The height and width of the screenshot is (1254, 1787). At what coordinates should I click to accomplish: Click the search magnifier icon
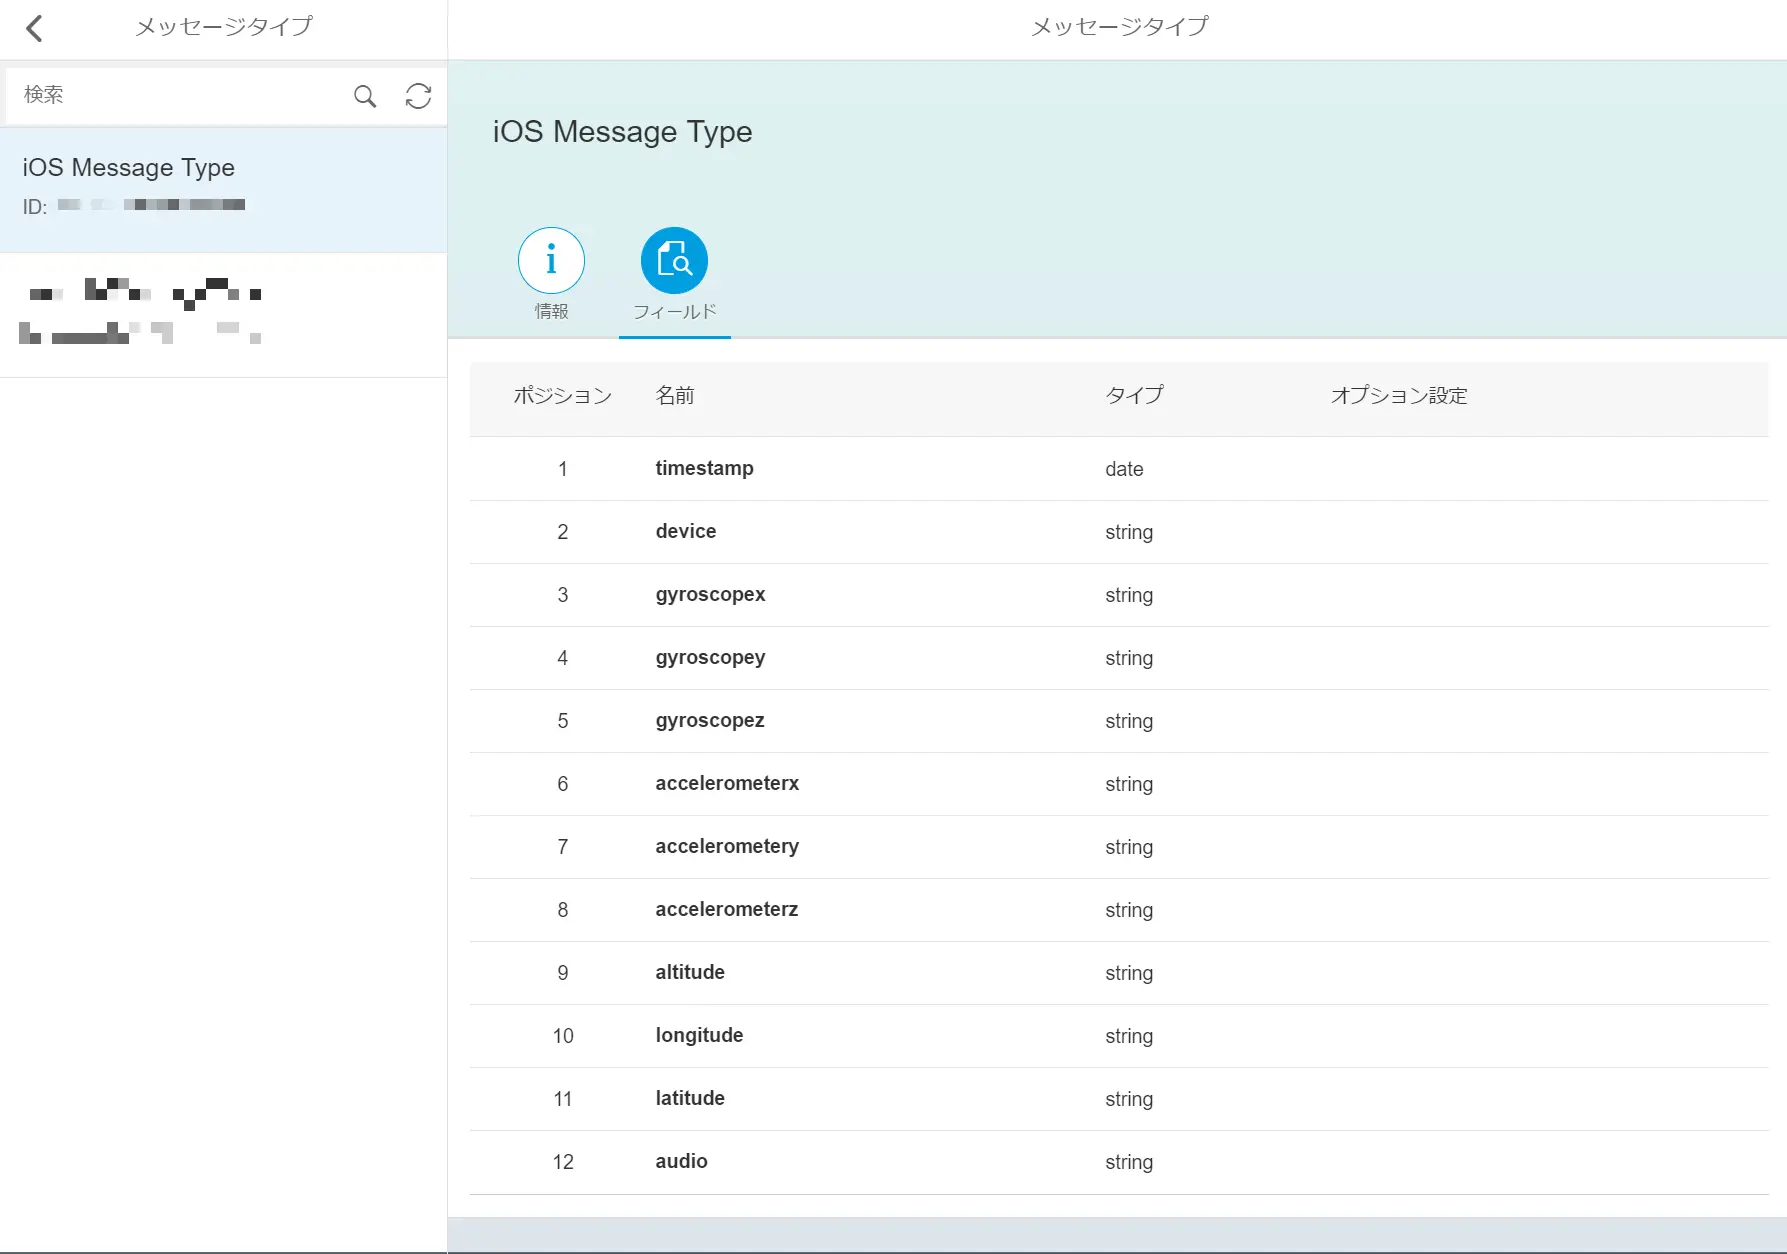pyautogui.click(x=365, y=96)
